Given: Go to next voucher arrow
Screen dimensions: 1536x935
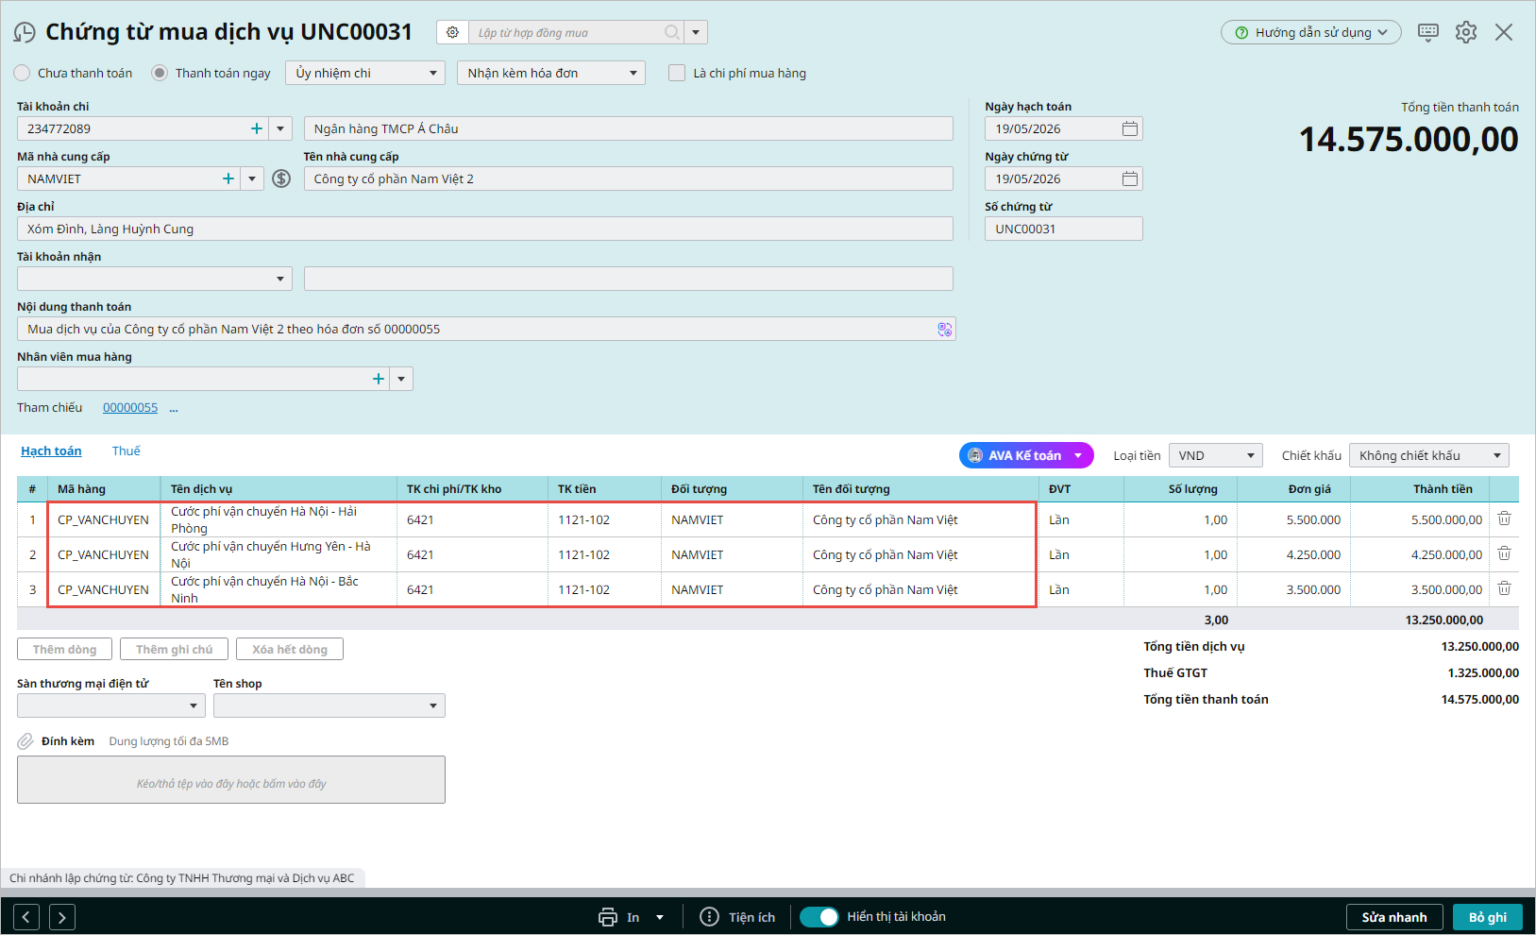Looking at the screenshot, I should (x=62, y=917).
